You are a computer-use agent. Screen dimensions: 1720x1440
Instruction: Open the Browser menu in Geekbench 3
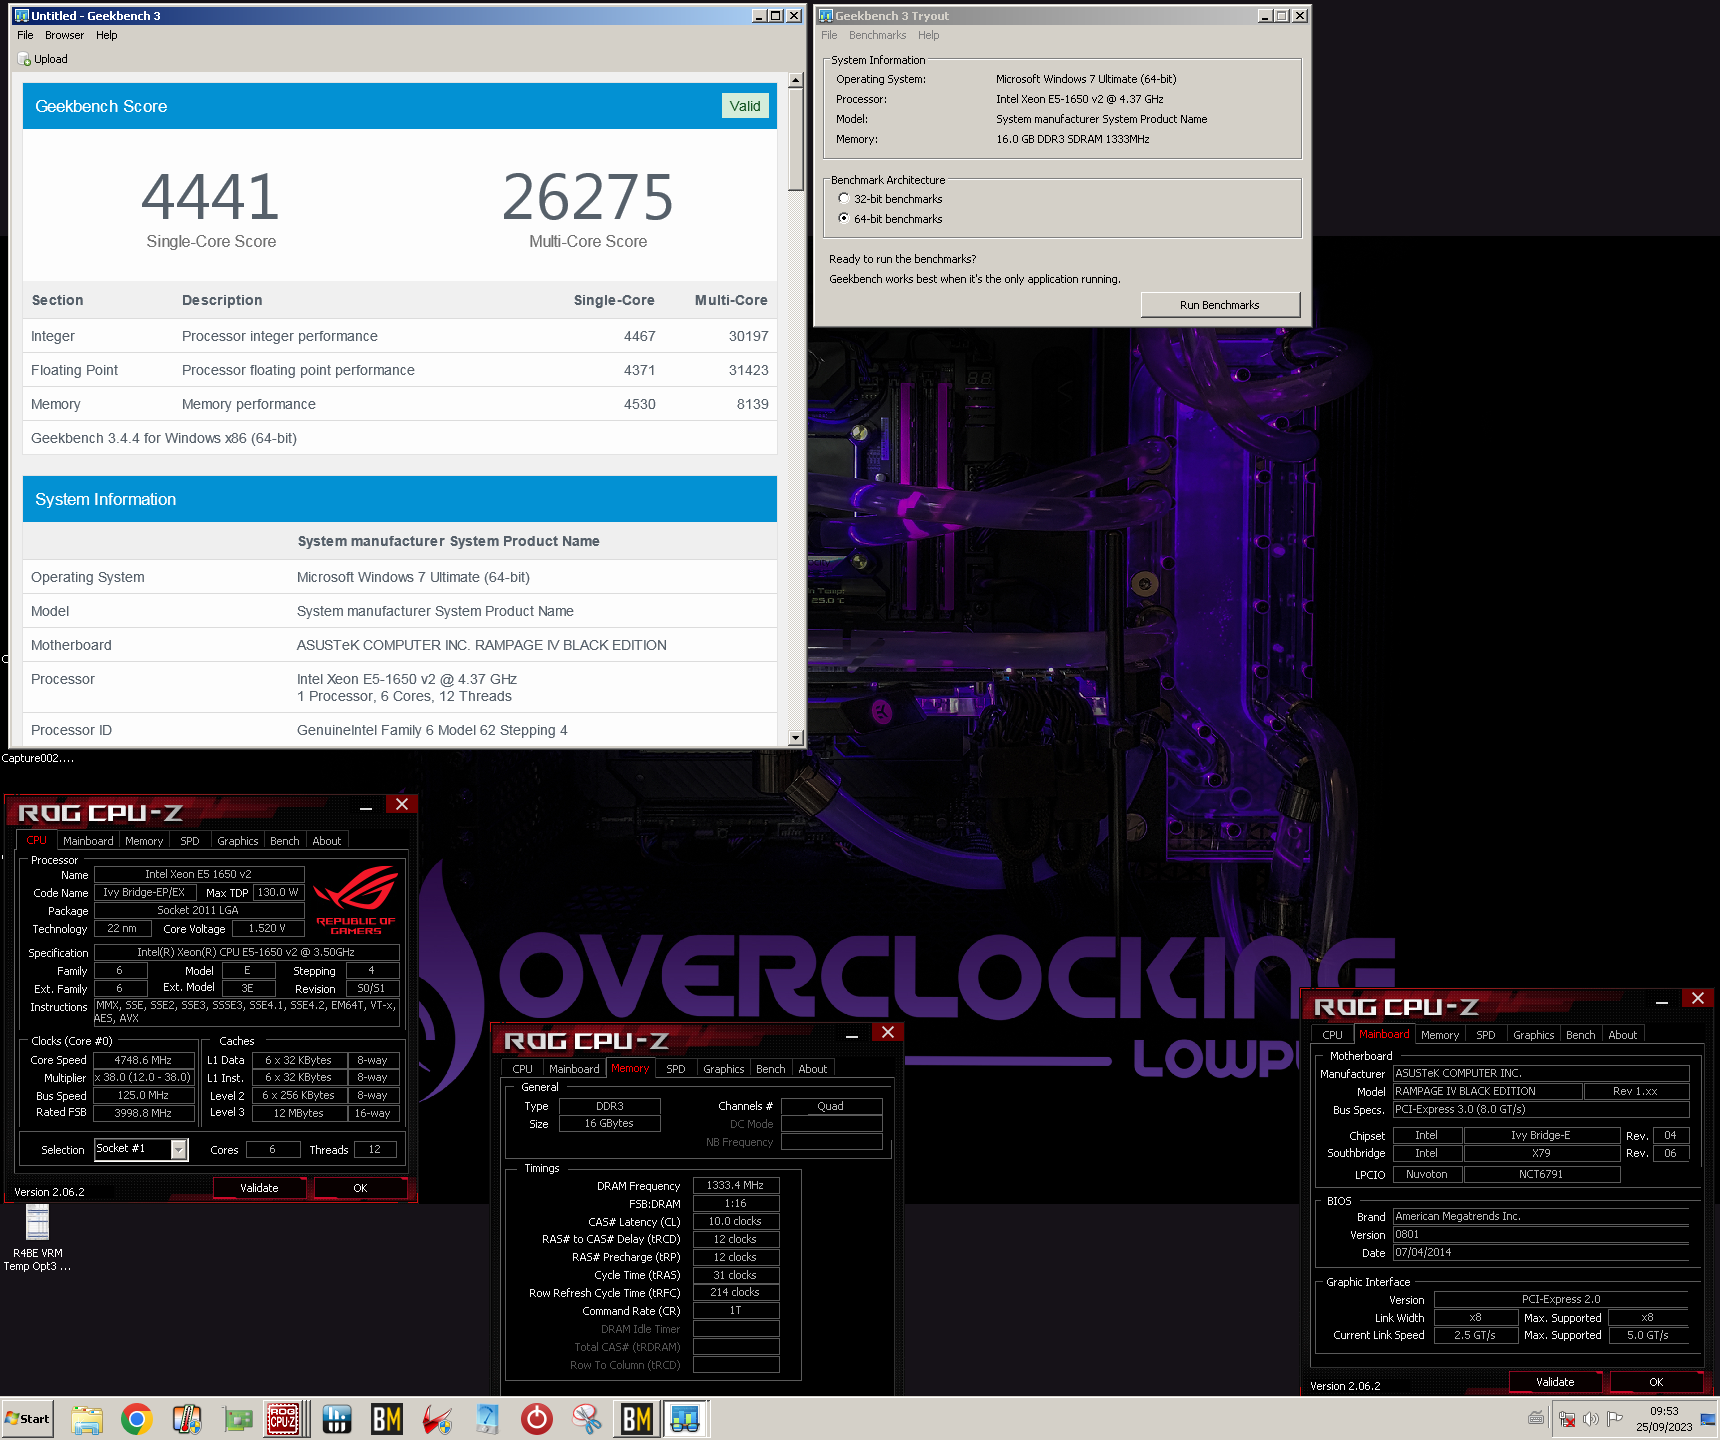[64, 35]
